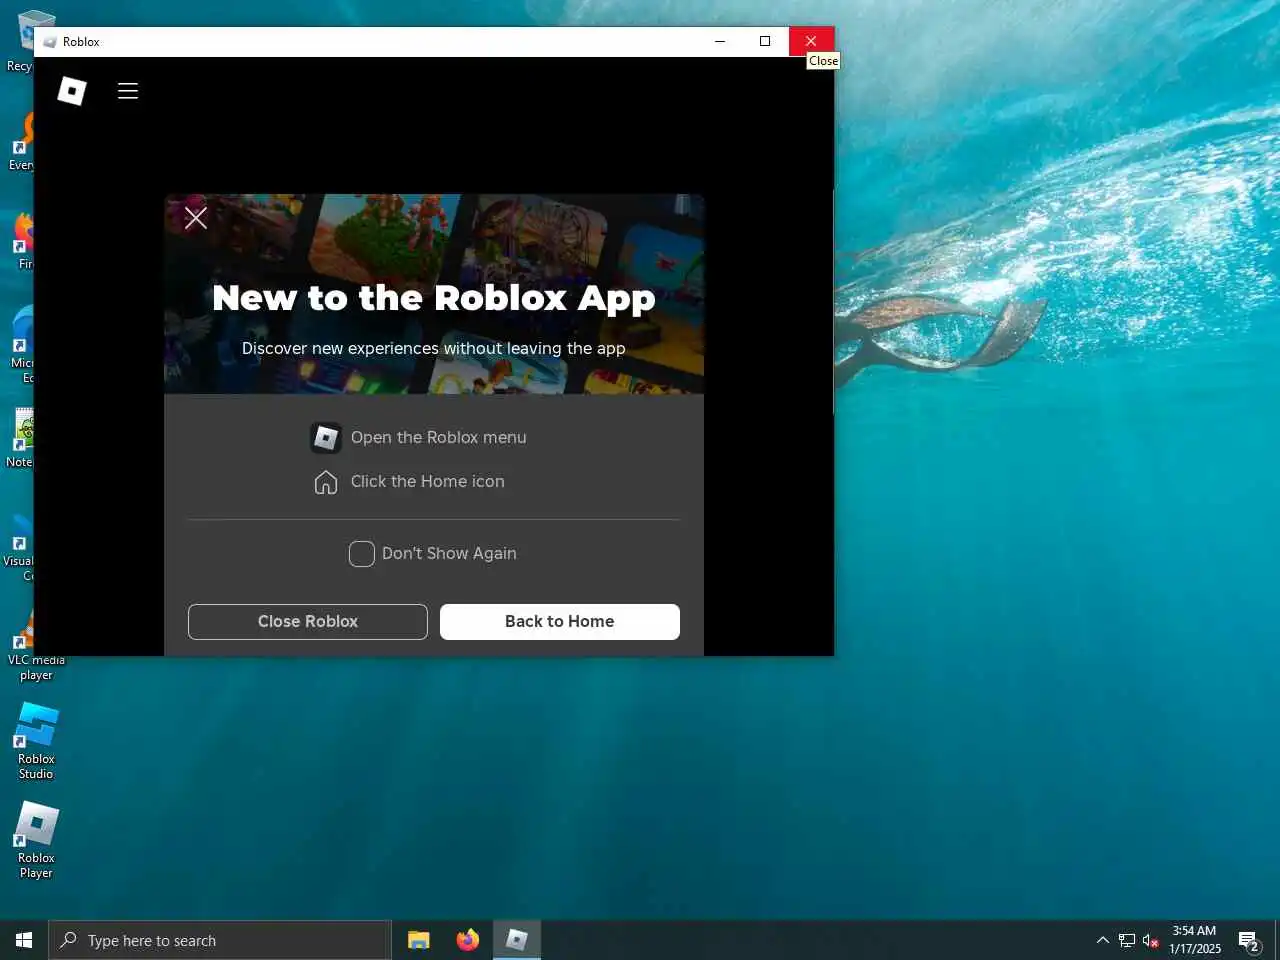Image resolution: width=1280 pixels, height=960 pixels.
Task: Maximize the Roblox window
Action: click(x=765, y=41)
